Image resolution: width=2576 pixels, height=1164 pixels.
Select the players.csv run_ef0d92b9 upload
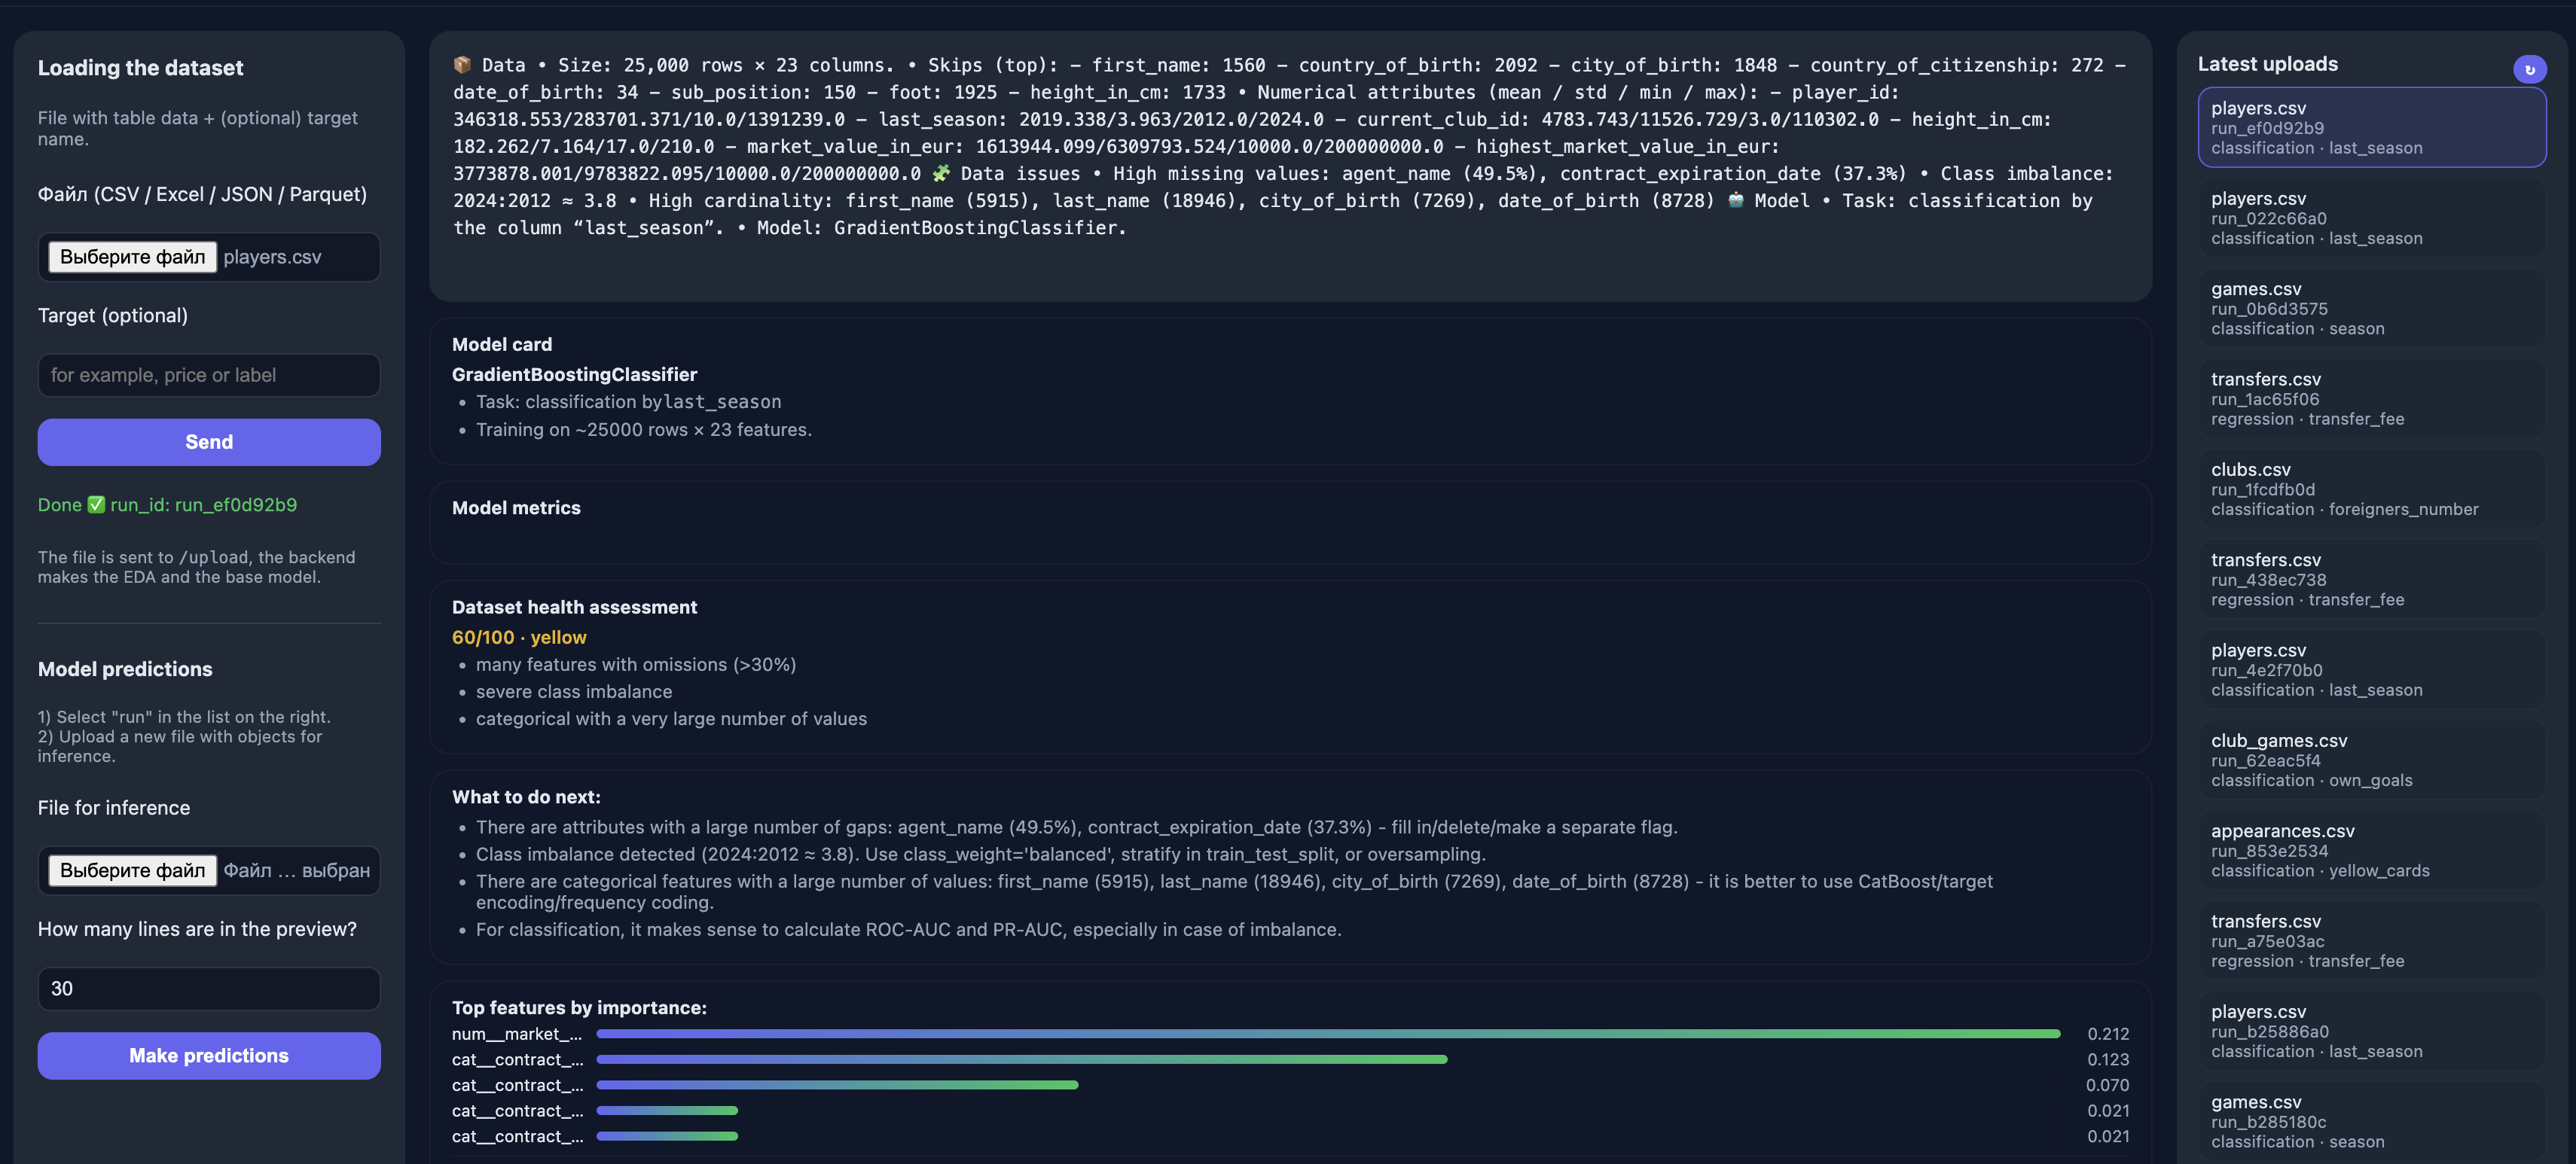pos(2370,127)
